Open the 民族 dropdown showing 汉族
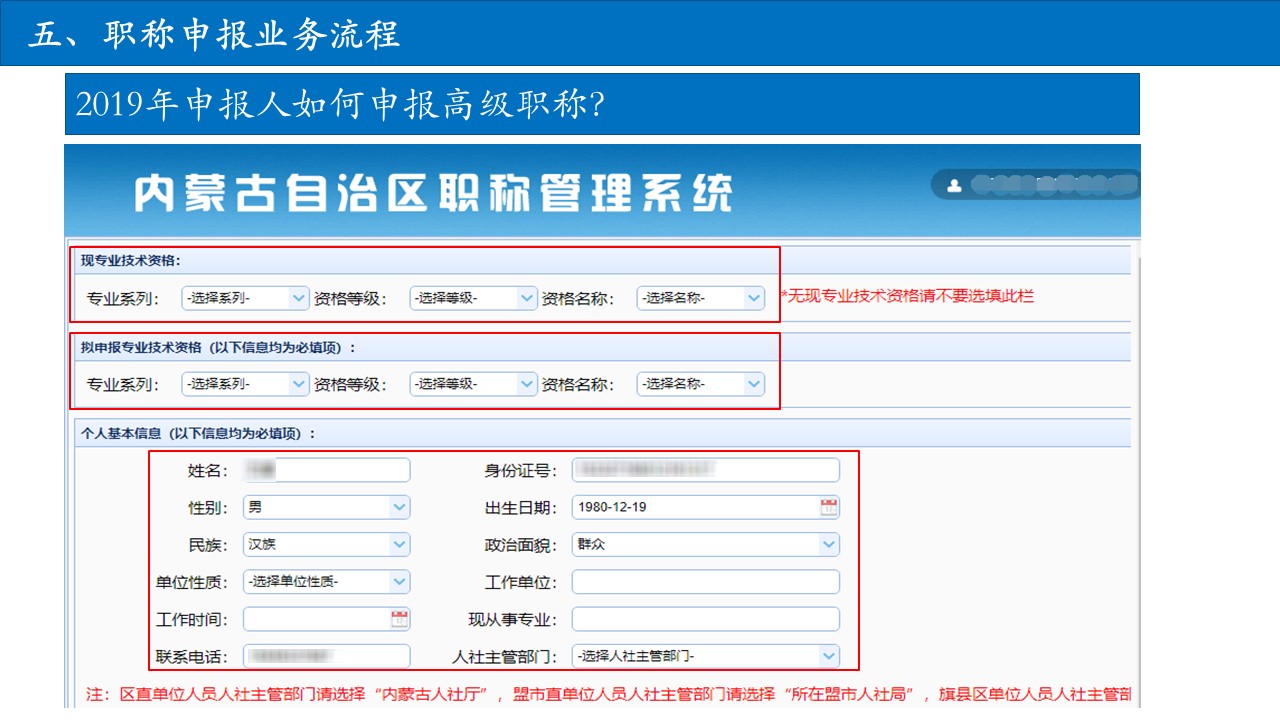 [326, 545]
